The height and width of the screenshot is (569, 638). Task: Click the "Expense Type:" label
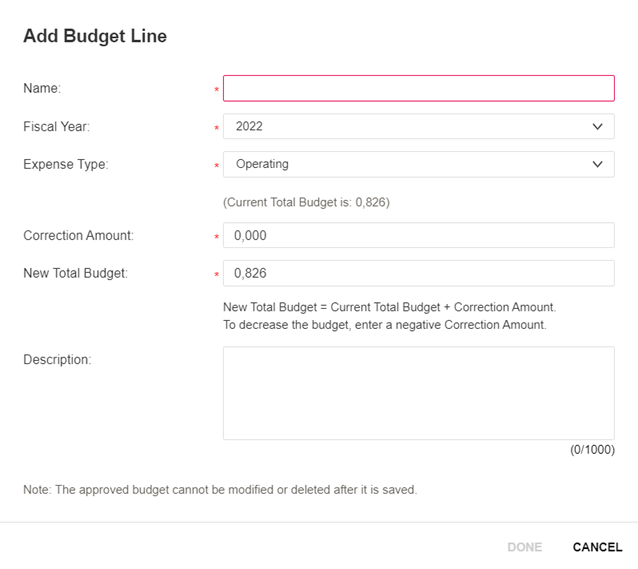(x=65, y=164)
